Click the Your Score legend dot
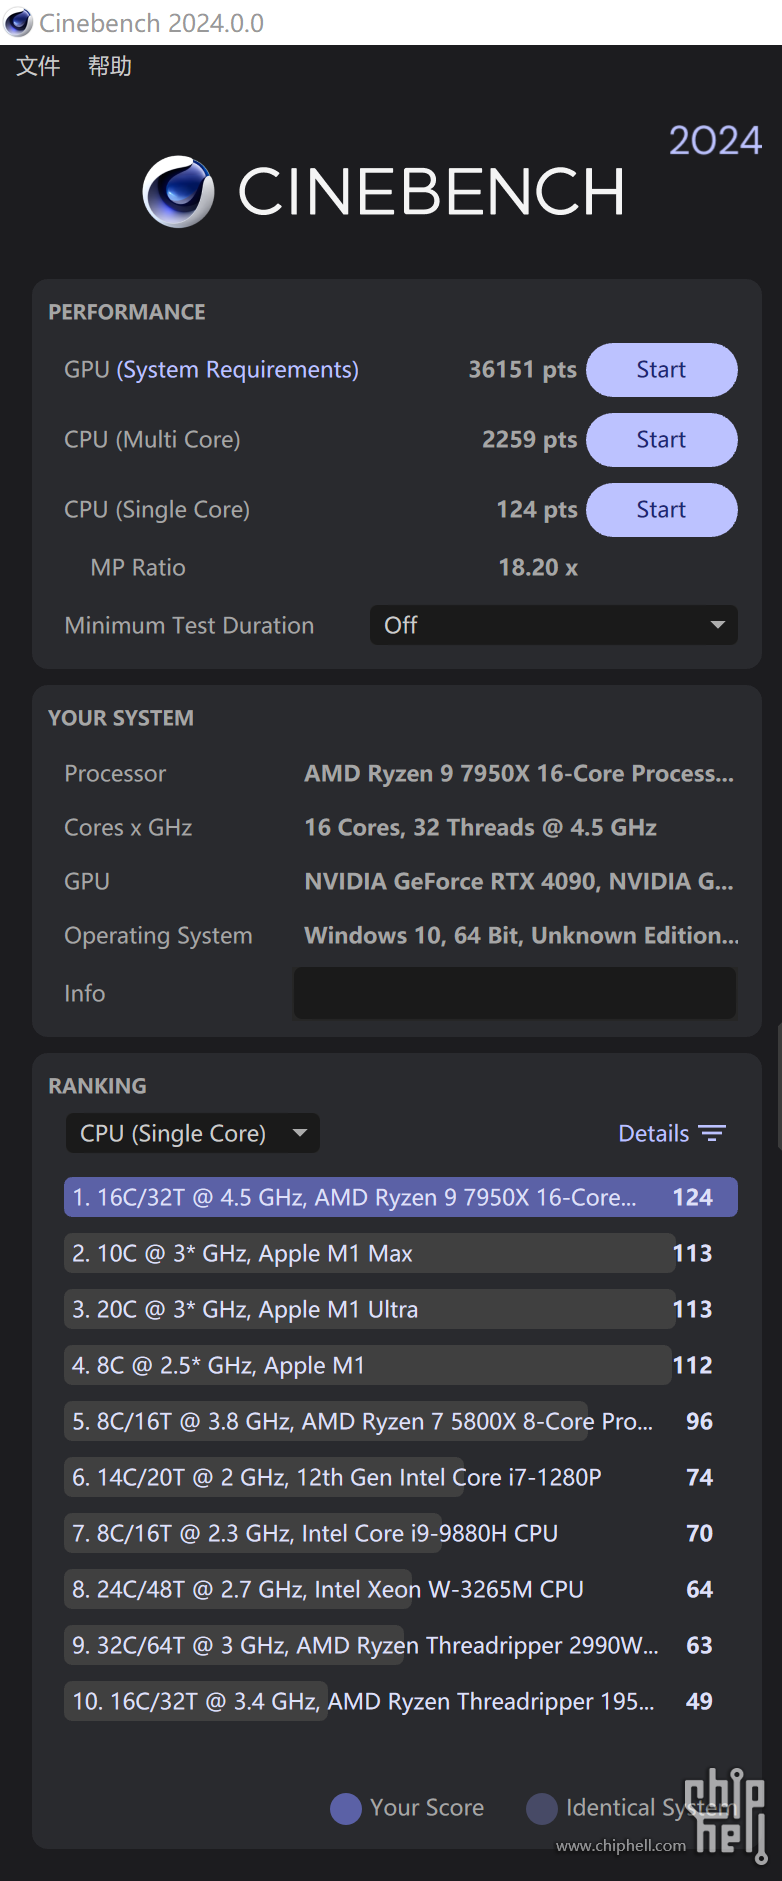 346,1808
